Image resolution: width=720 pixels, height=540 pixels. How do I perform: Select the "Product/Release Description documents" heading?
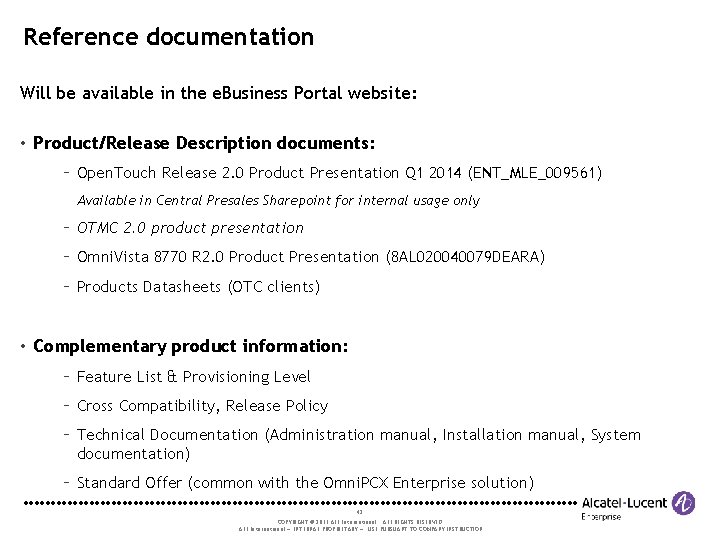(x=204, y=143)
